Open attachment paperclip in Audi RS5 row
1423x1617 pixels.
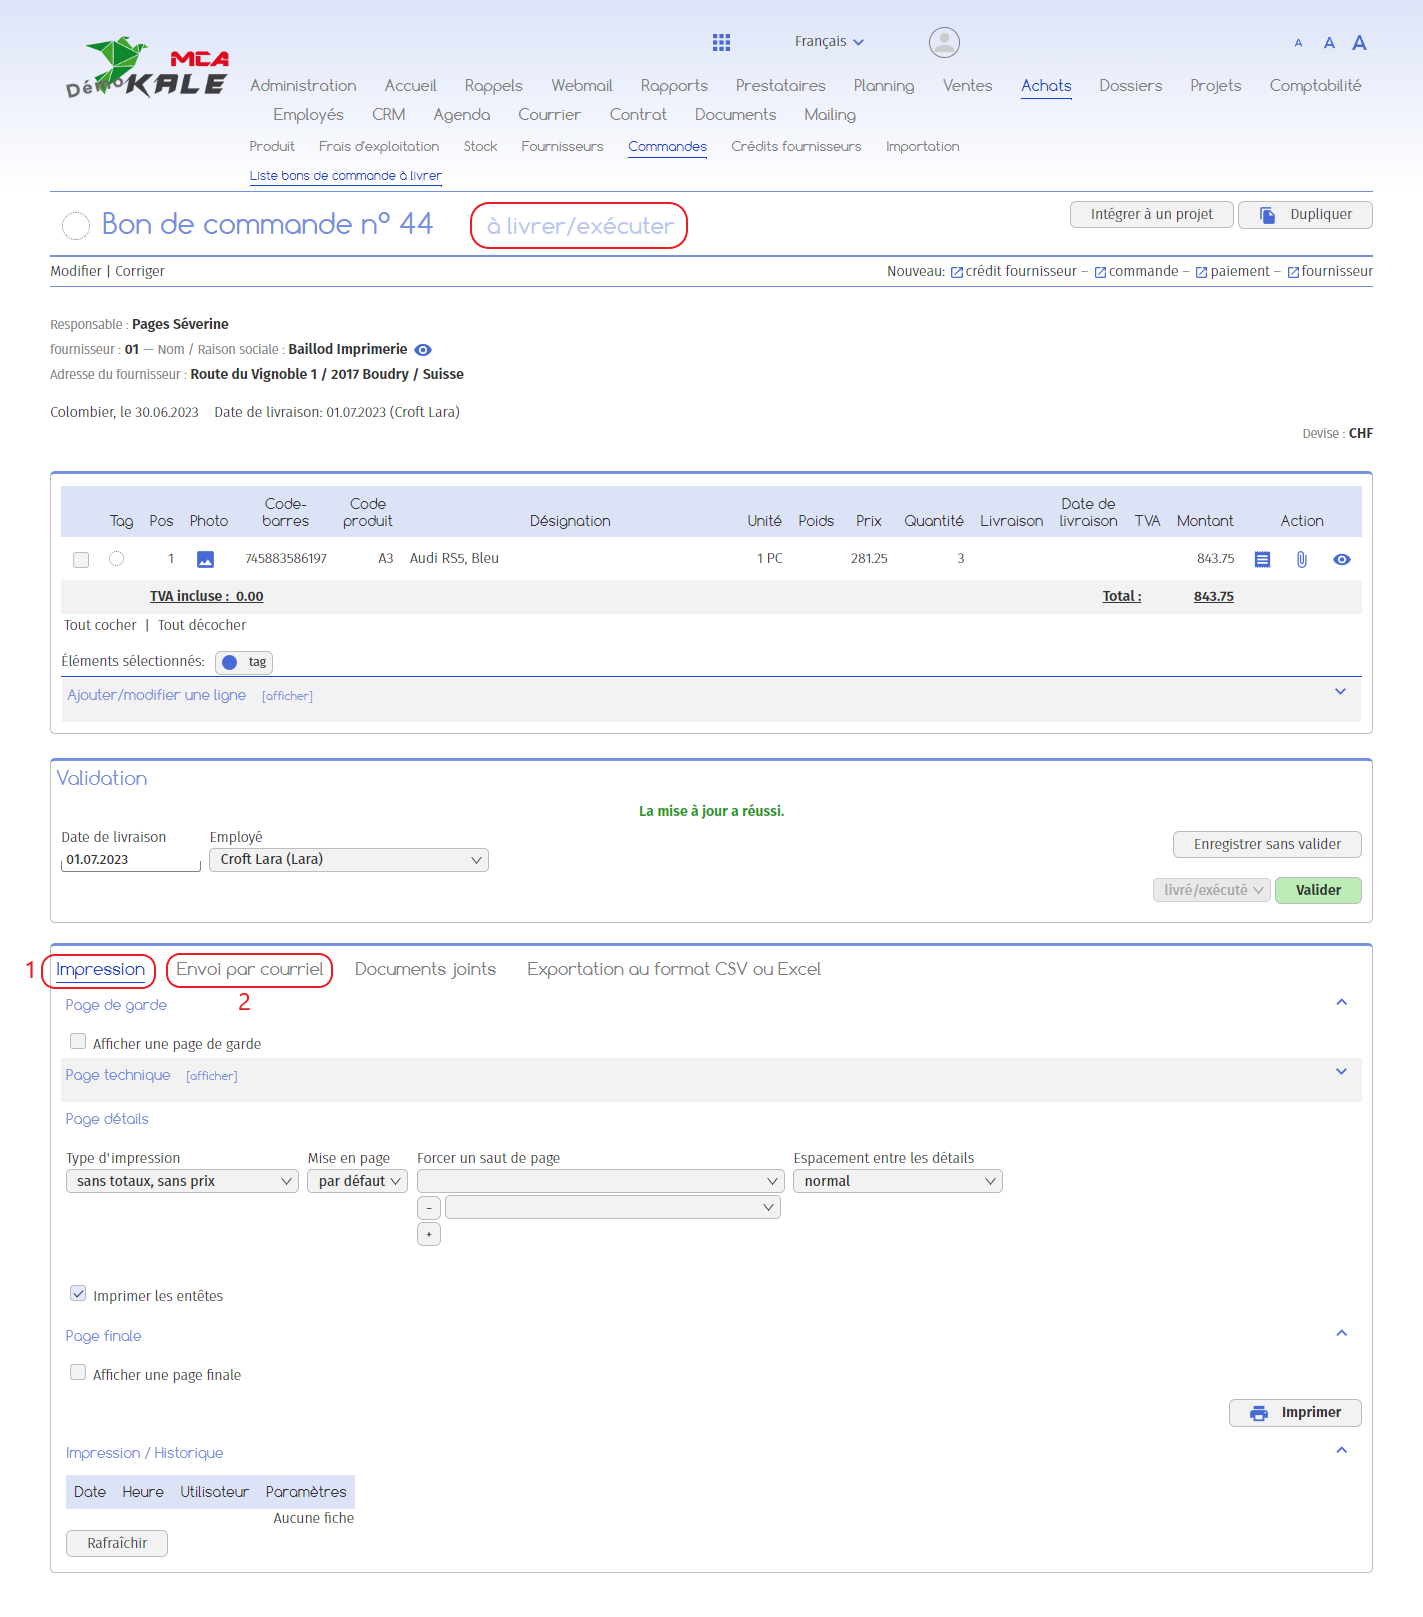coord(1301,559)
